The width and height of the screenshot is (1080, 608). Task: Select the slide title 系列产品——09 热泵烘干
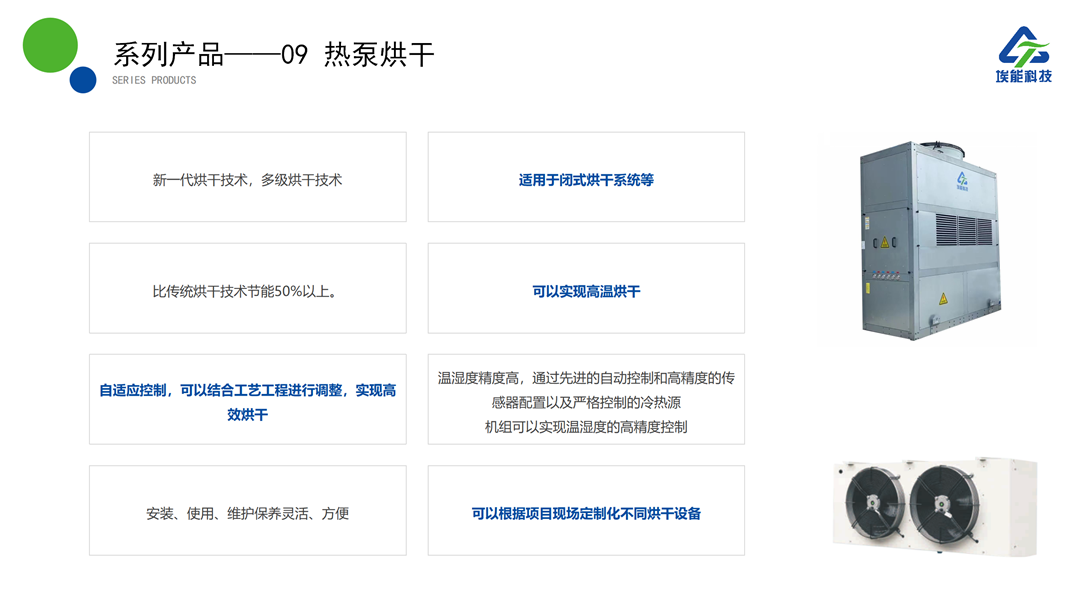[x=274, y=54]
